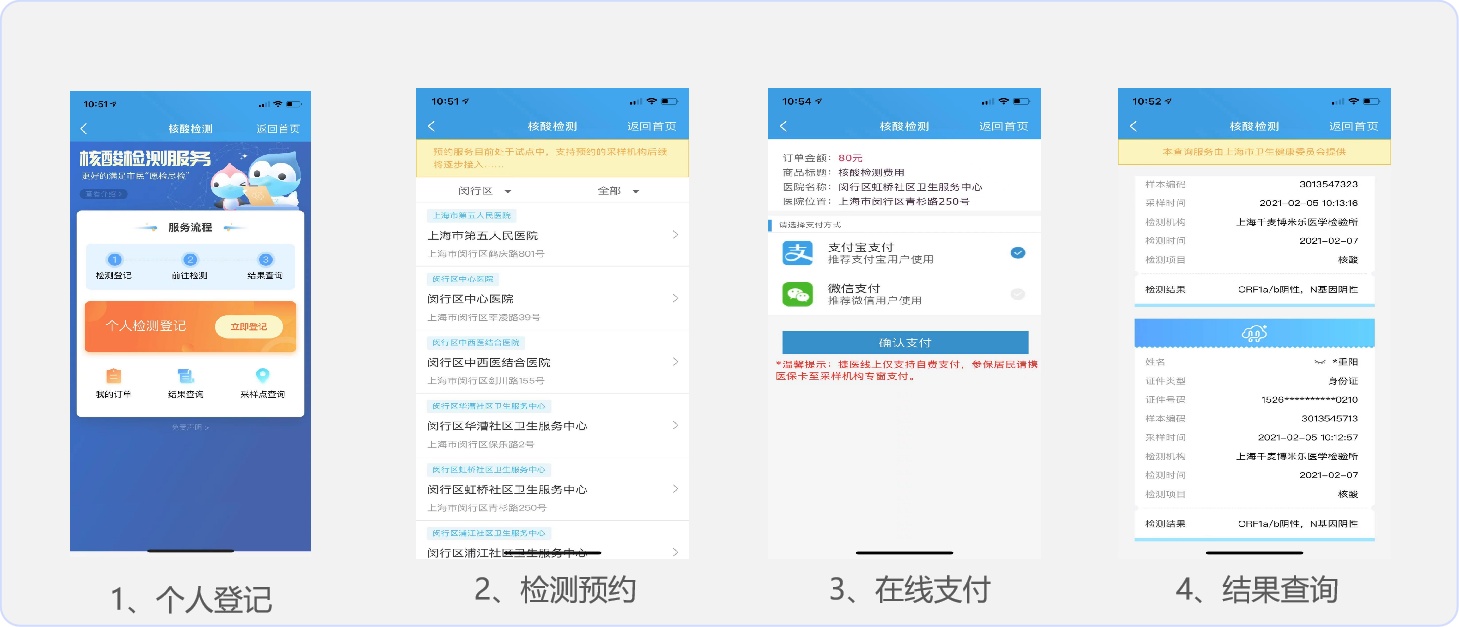Tap back arrow on 检测预约 screen
The height and width of the screenshot is (627, 1459).
(431, 126)
